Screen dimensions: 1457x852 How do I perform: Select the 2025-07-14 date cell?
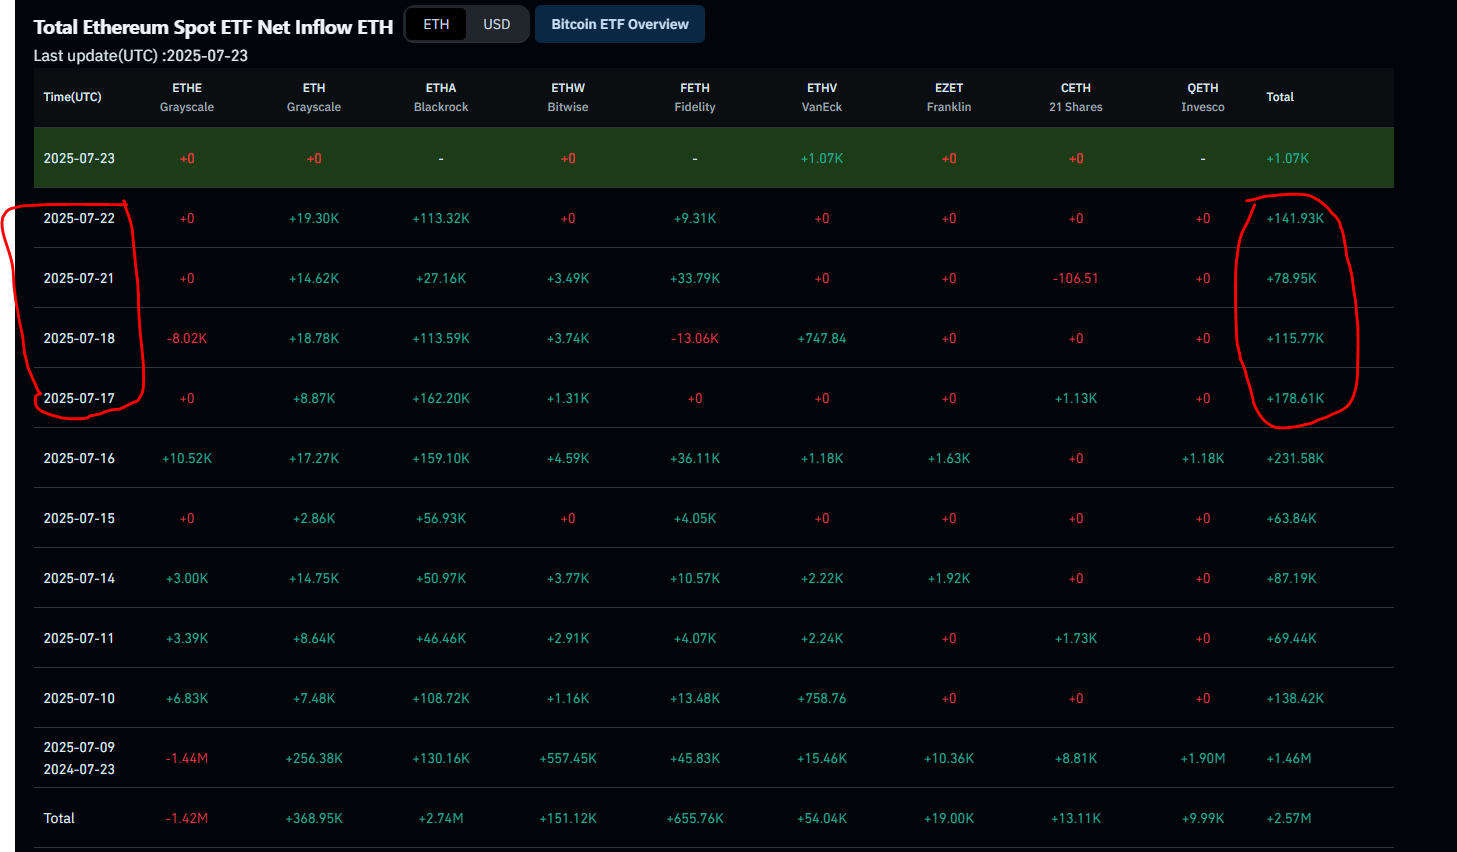point(79,578)
